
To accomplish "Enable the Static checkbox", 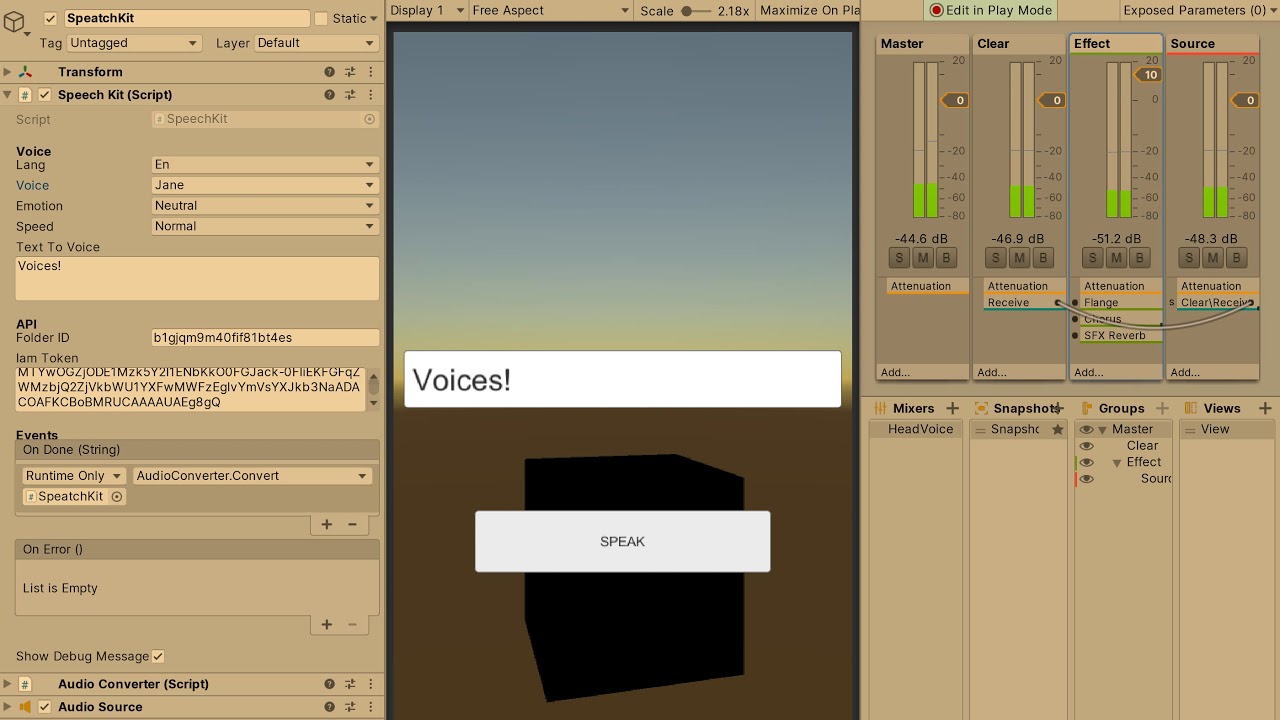I will click(x=321, y=18).
